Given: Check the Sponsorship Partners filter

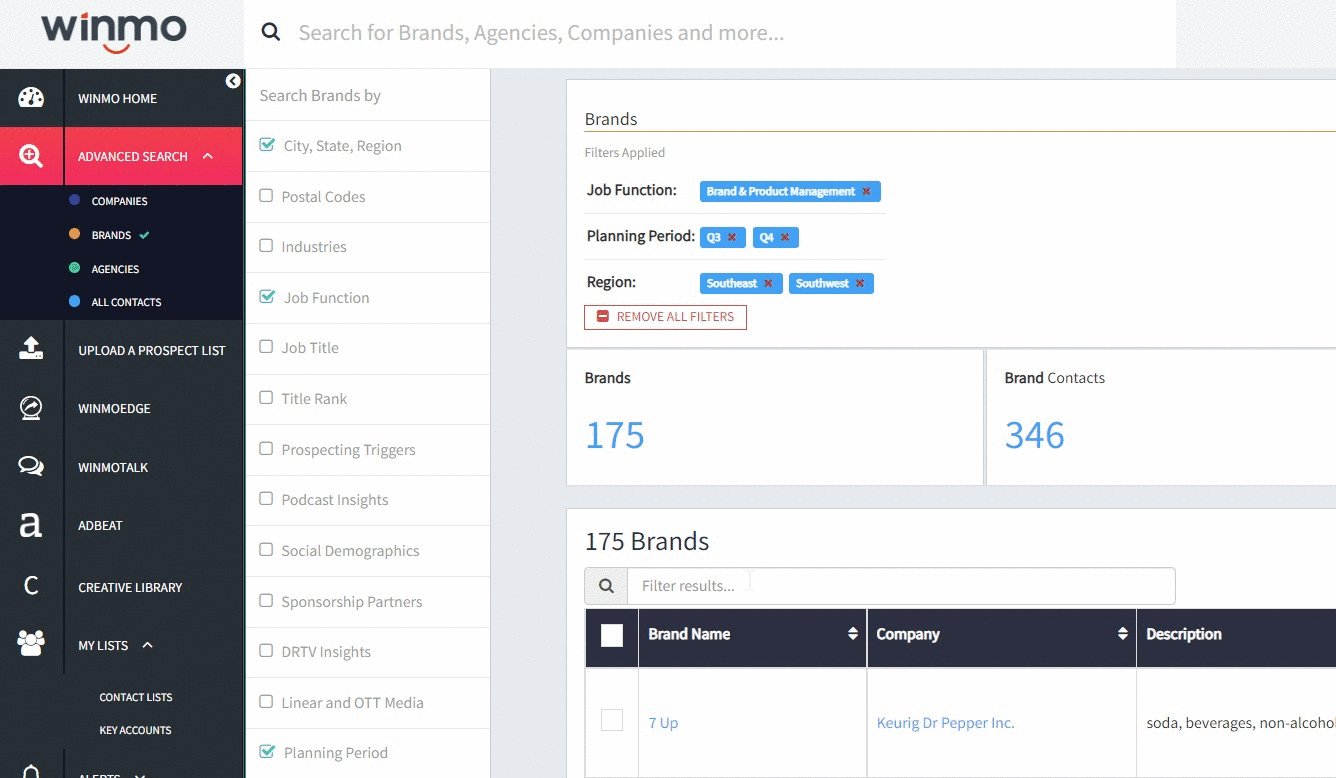Looking at the screenshot, I should [266, 601].
